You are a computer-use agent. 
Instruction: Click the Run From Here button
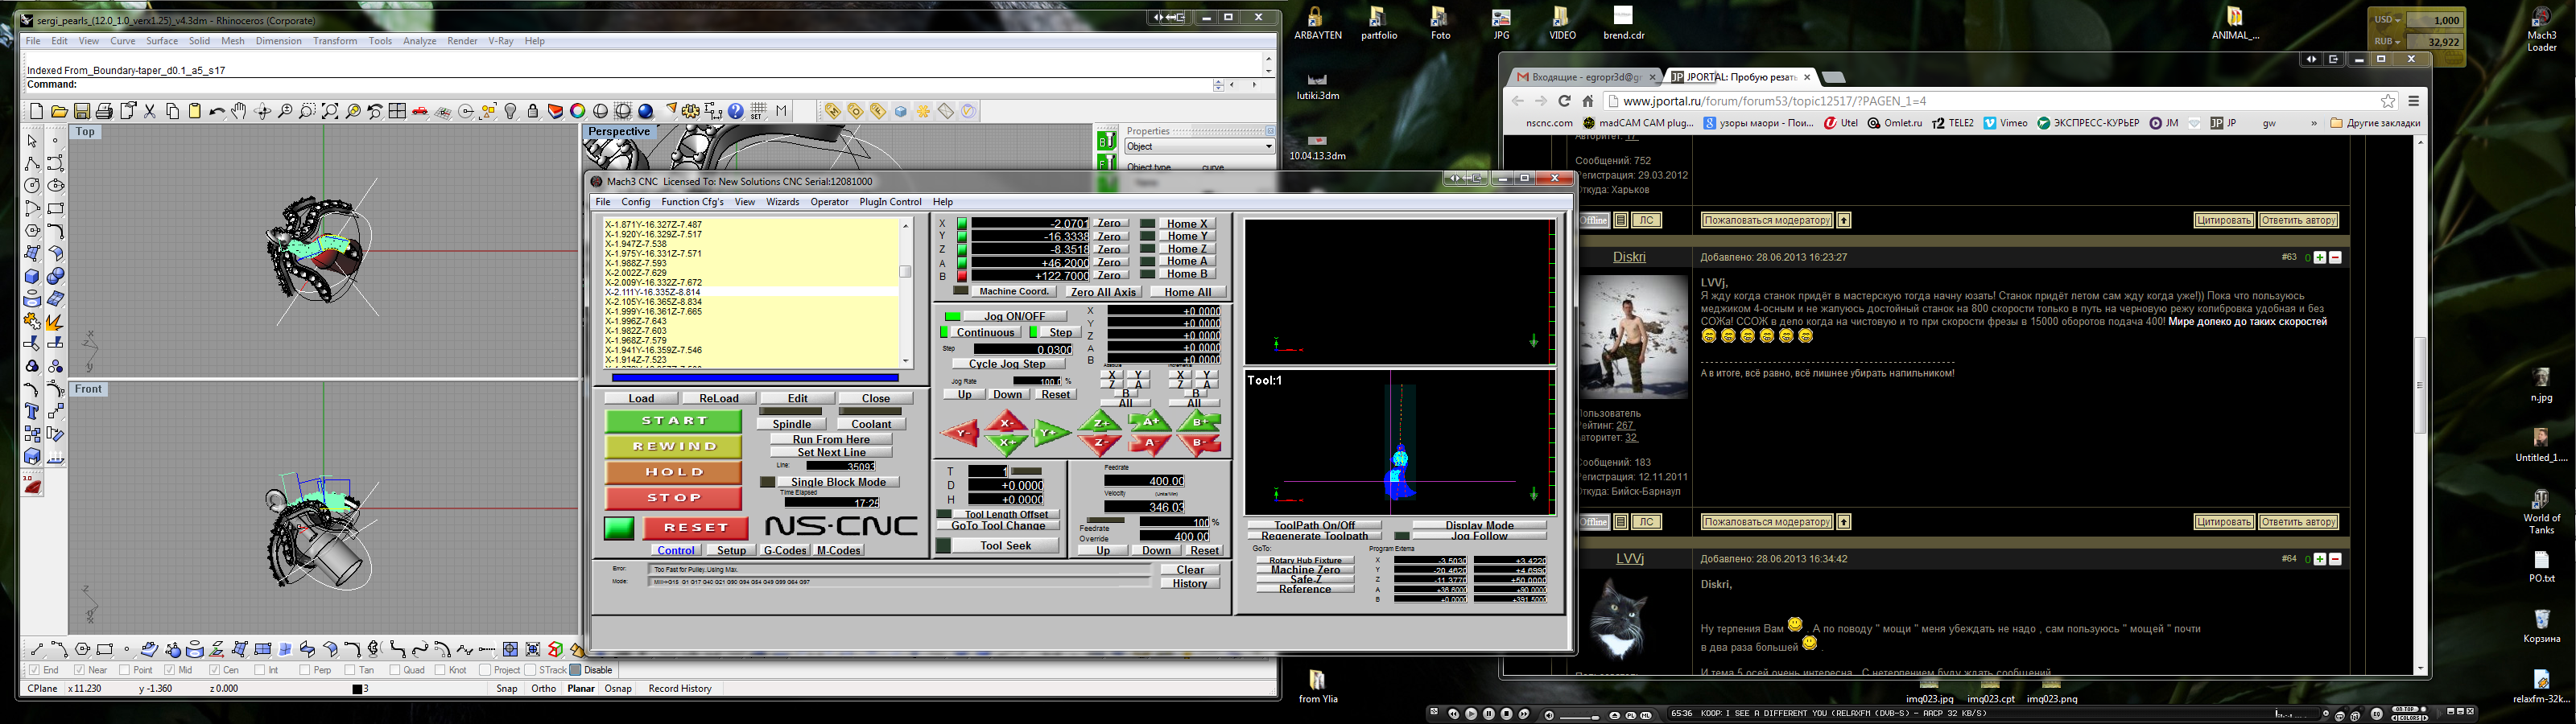[x=830, y=439]
